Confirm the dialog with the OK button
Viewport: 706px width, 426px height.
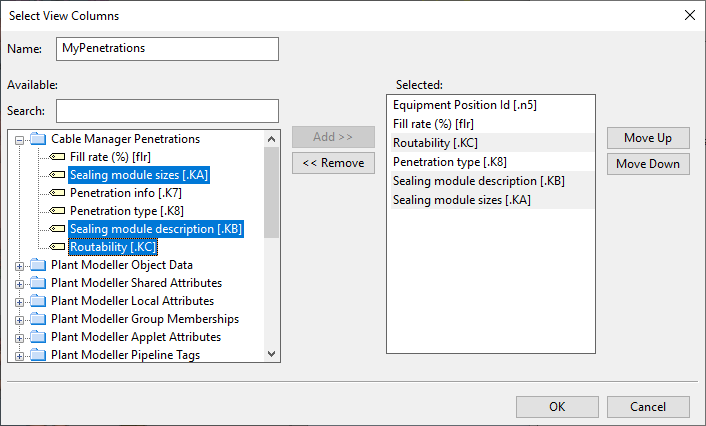coord(557,406)
